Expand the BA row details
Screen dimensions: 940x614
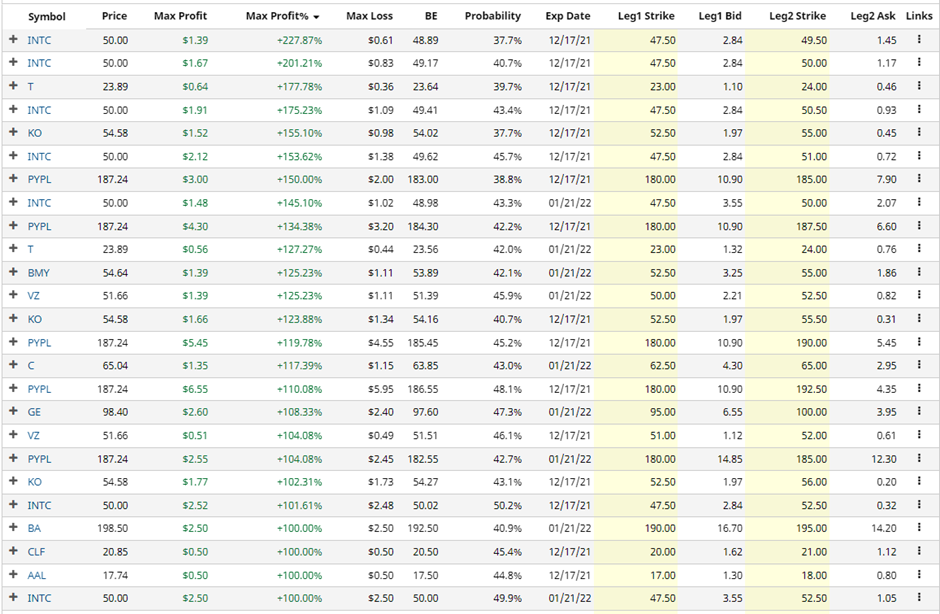click(13, 528)
